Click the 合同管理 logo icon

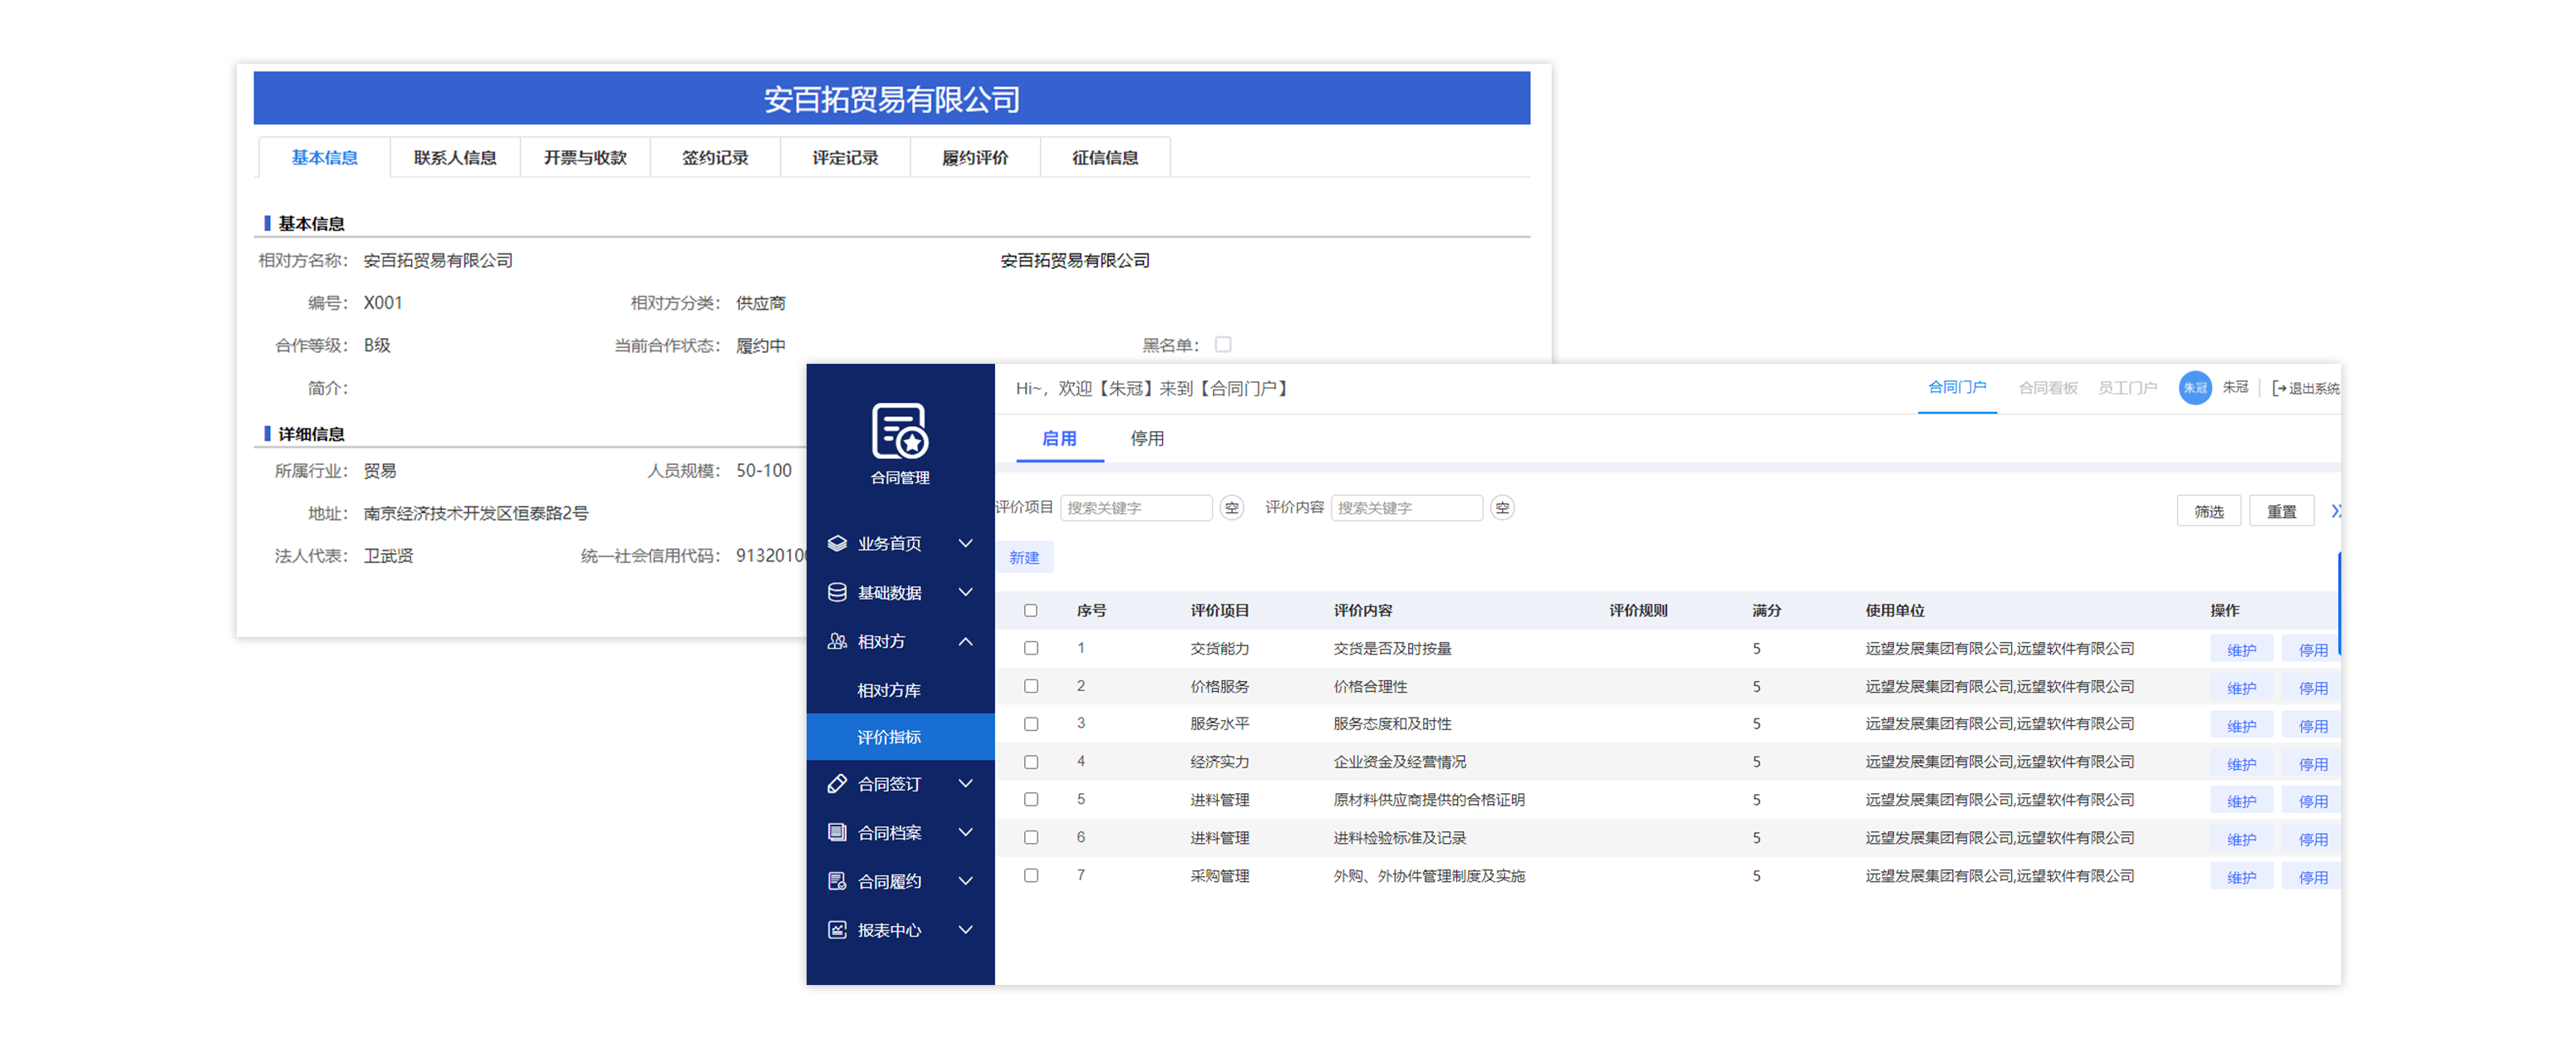pyautogui.click(x=899, y=431)
